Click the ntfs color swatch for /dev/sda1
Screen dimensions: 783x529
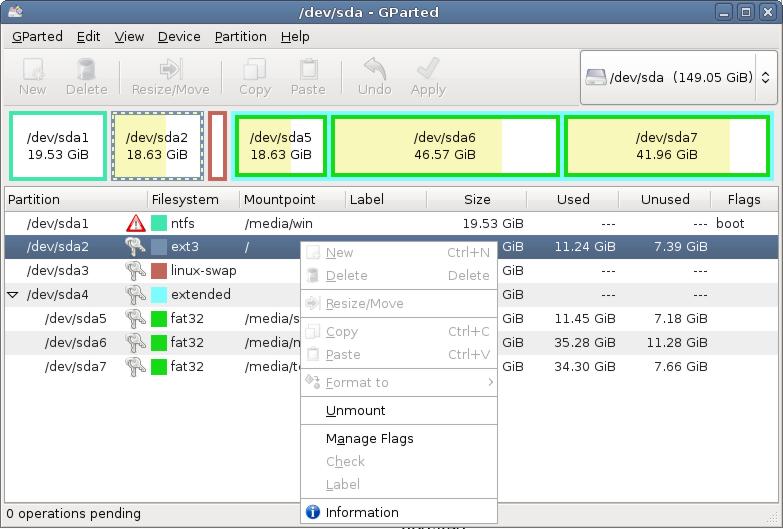(x=159, y=223)
